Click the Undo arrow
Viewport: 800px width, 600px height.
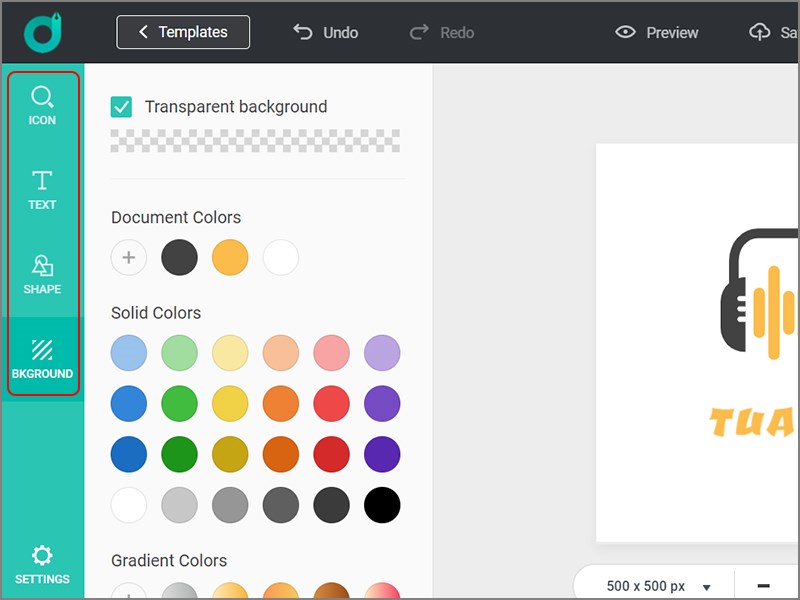[303, 32]
